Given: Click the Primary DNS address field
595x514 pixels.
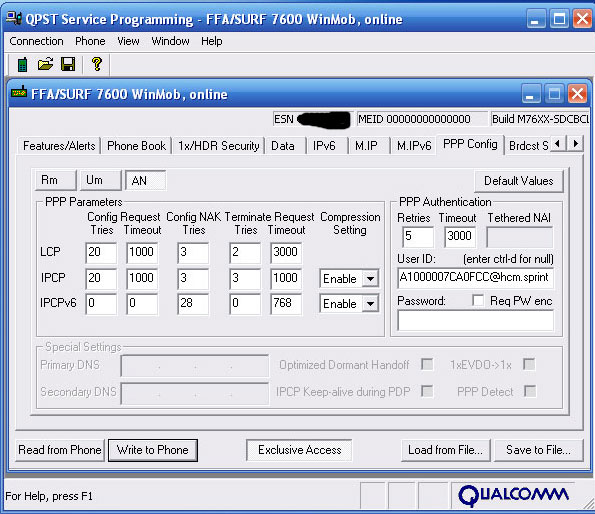Looking at the screenshot, I should pyautogui.click(x=195, y=366).
